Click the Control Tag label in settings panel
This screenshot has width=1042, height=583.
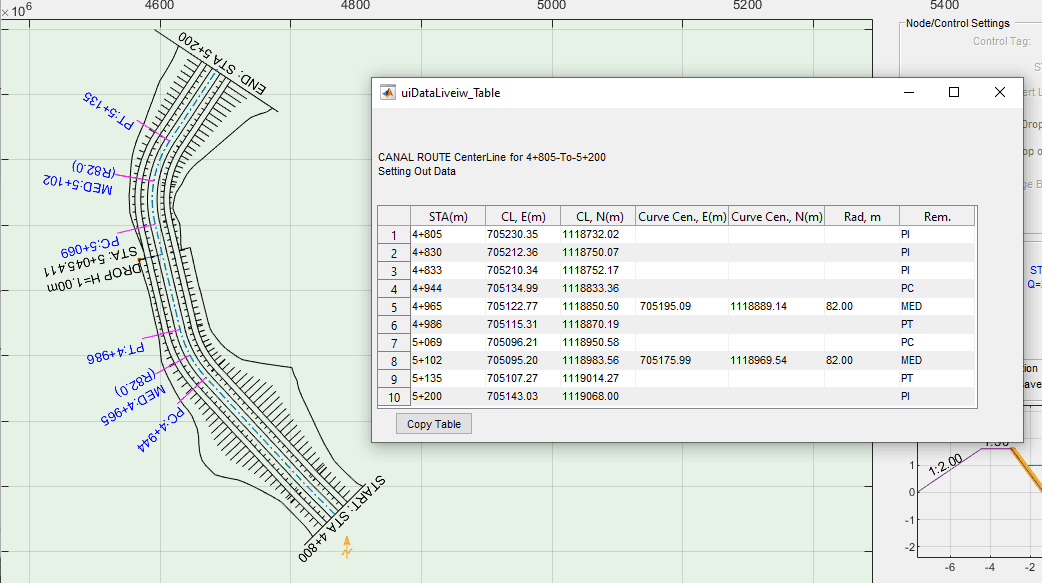point(1001,41)
